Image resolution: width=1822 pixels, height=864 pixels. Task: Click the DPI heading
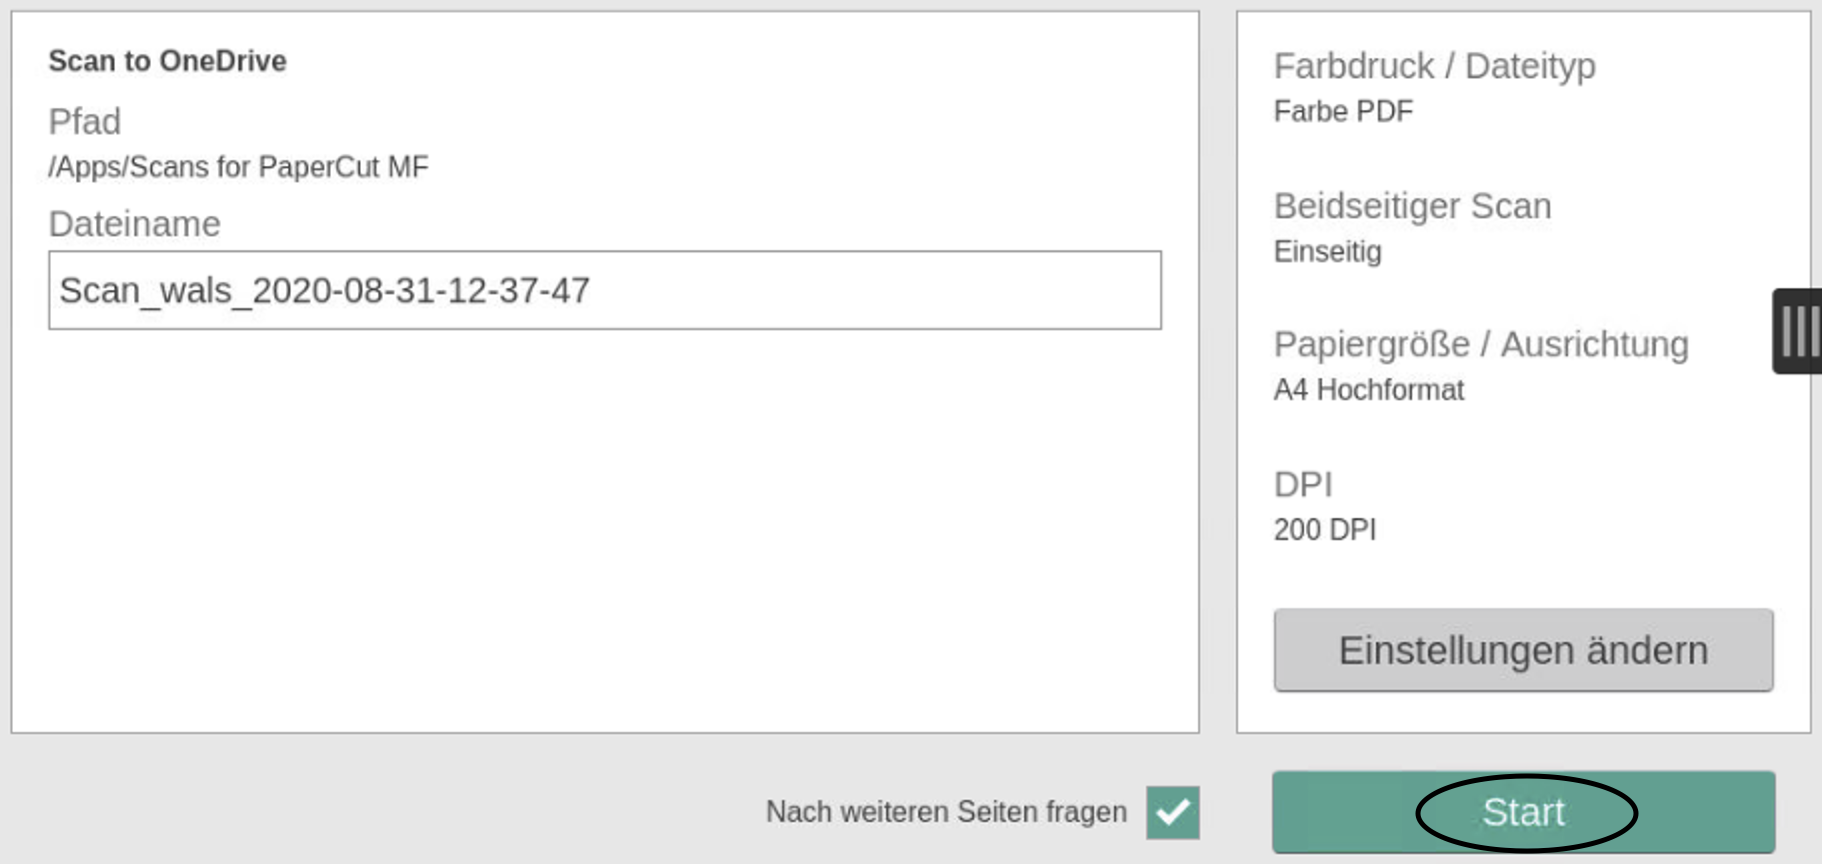click(x=1303, y=484)
